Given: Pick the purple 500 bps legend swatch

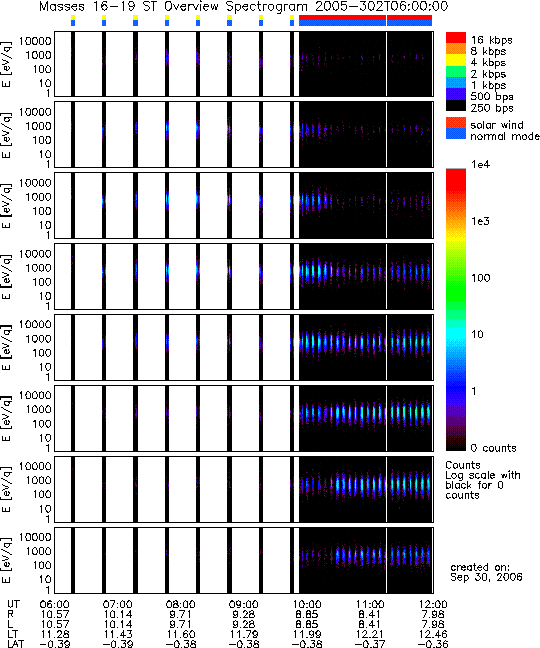Looking at the screenshot, I should [x=456, y=94].
